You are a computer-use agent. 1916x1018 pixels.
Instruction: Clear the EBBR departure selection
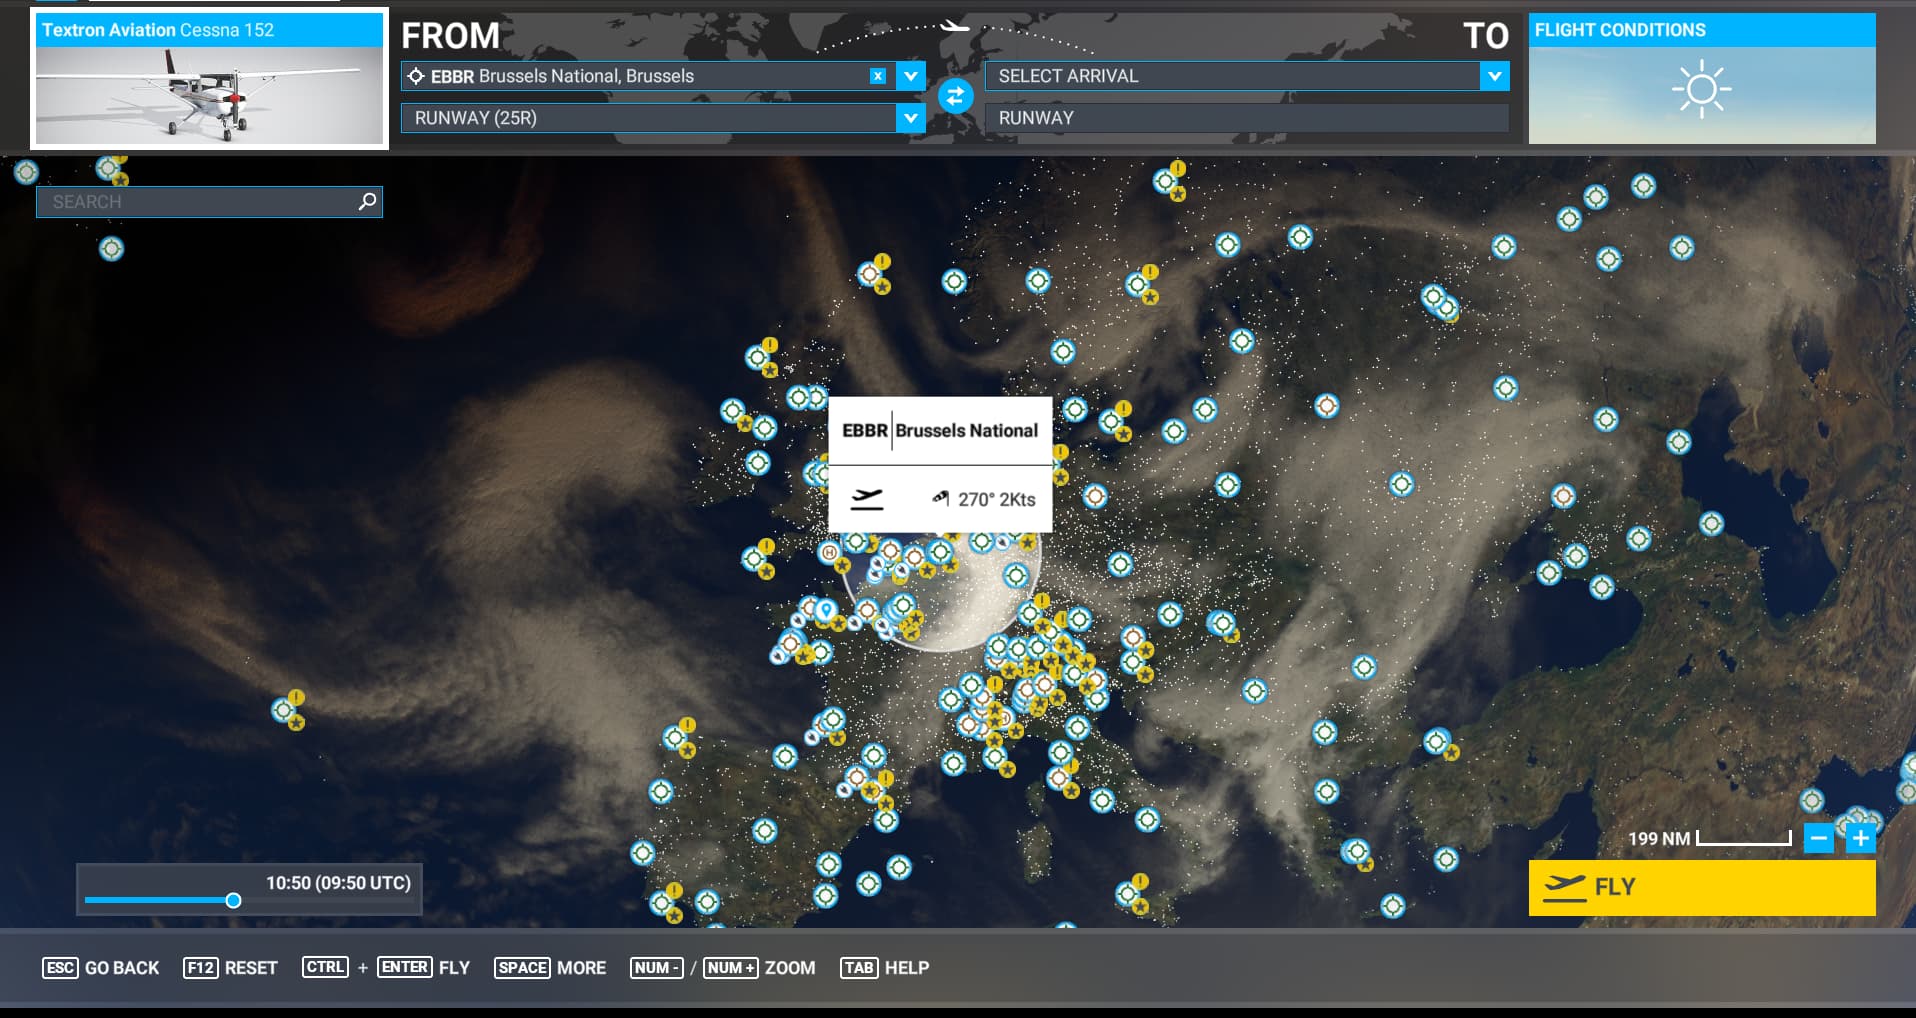[877, 76]
